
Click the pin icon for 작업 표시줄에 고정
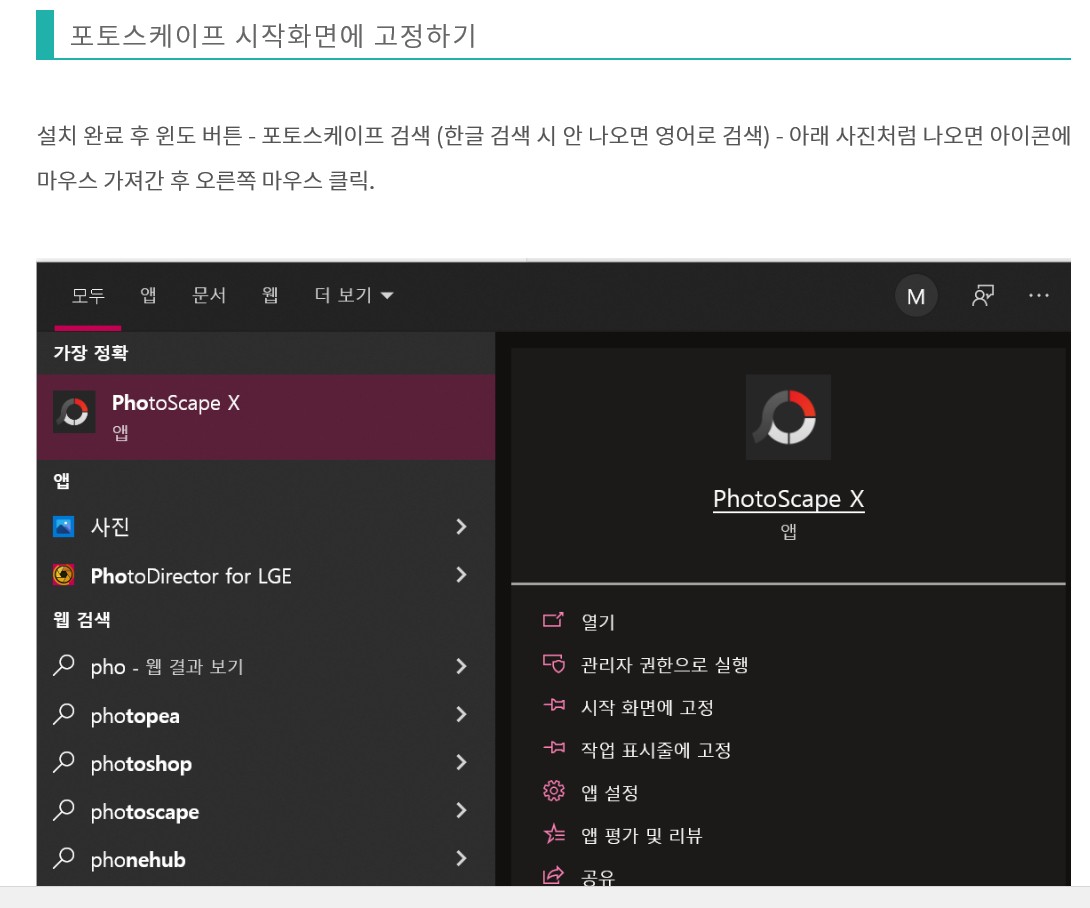(x=554, y=747)
